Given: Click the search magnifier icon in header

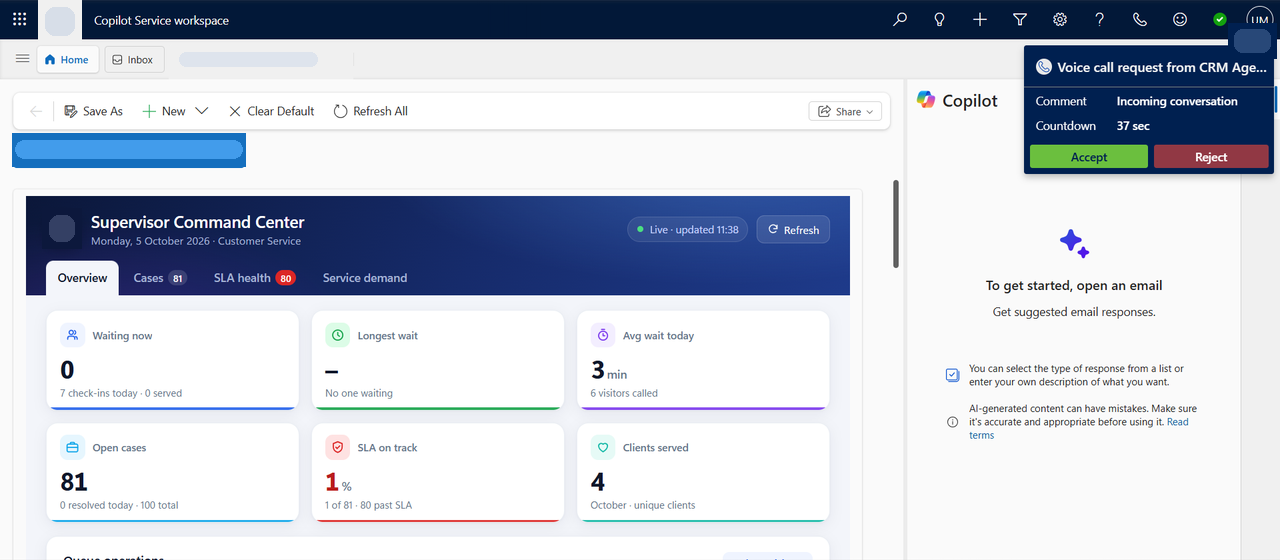Looking at the screenshot, I should click(x=900, y=19).
